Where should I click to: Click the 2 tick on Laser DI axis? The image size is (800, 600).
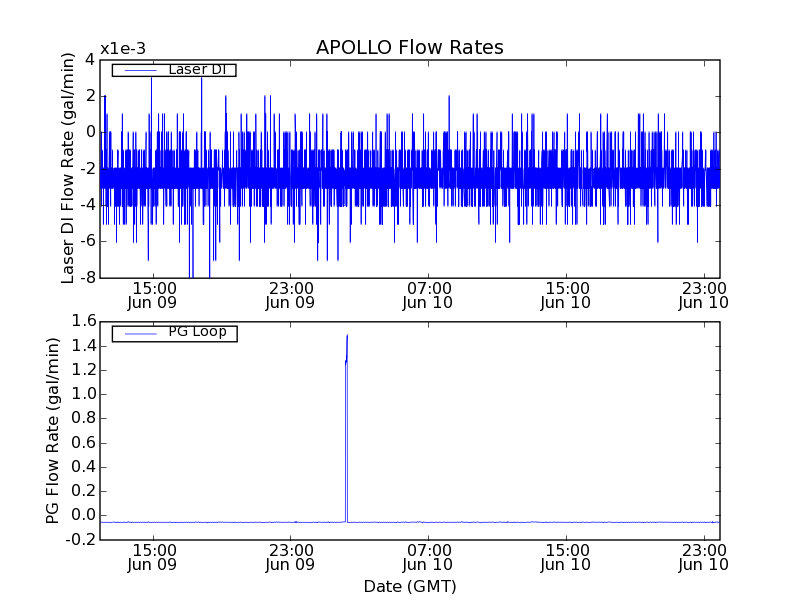tap(90, 96)
